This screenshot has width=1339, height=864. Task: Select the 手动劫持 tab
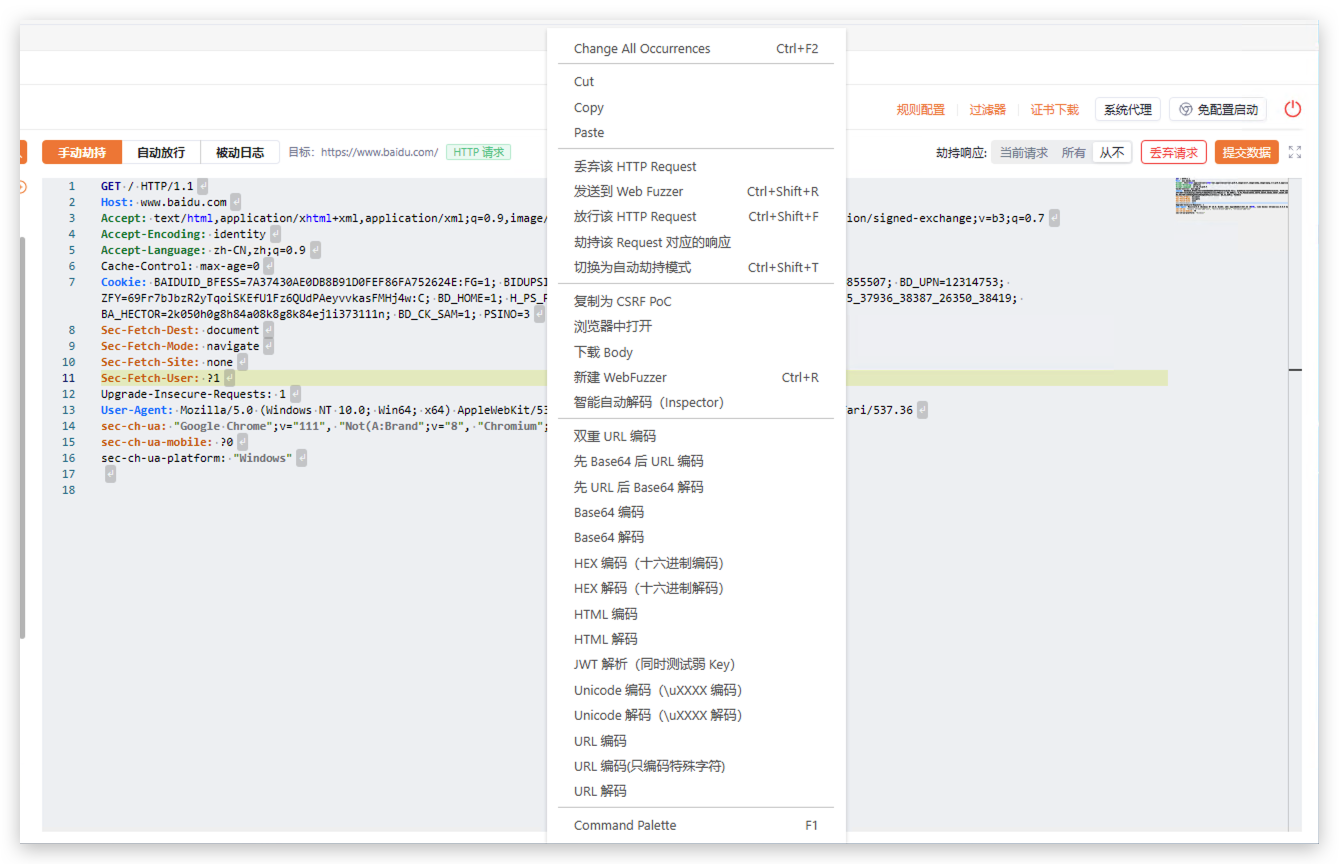pos(82,153)
